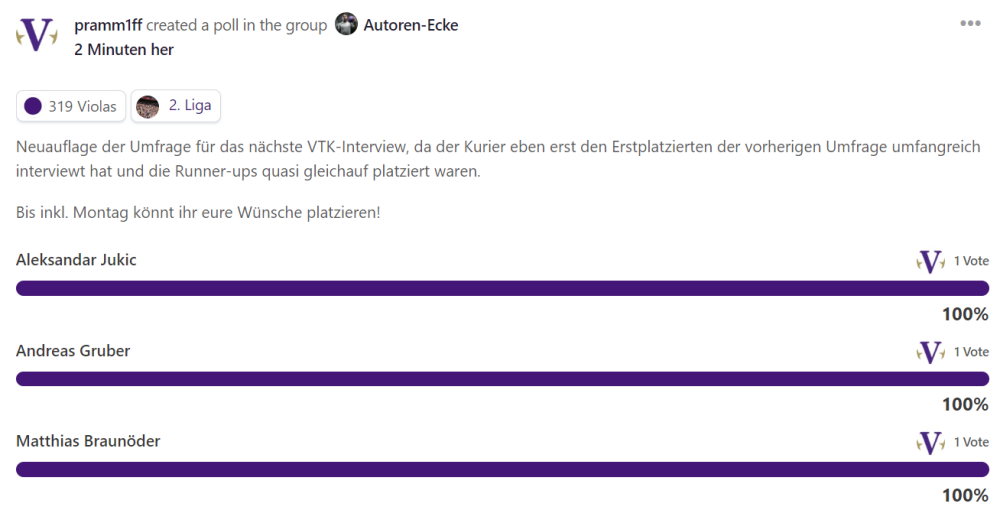Viewport: 1000px width, 523px height.
Task: Click voter avatar next to Matthias Braunöder
Action: tap(931, 442)
